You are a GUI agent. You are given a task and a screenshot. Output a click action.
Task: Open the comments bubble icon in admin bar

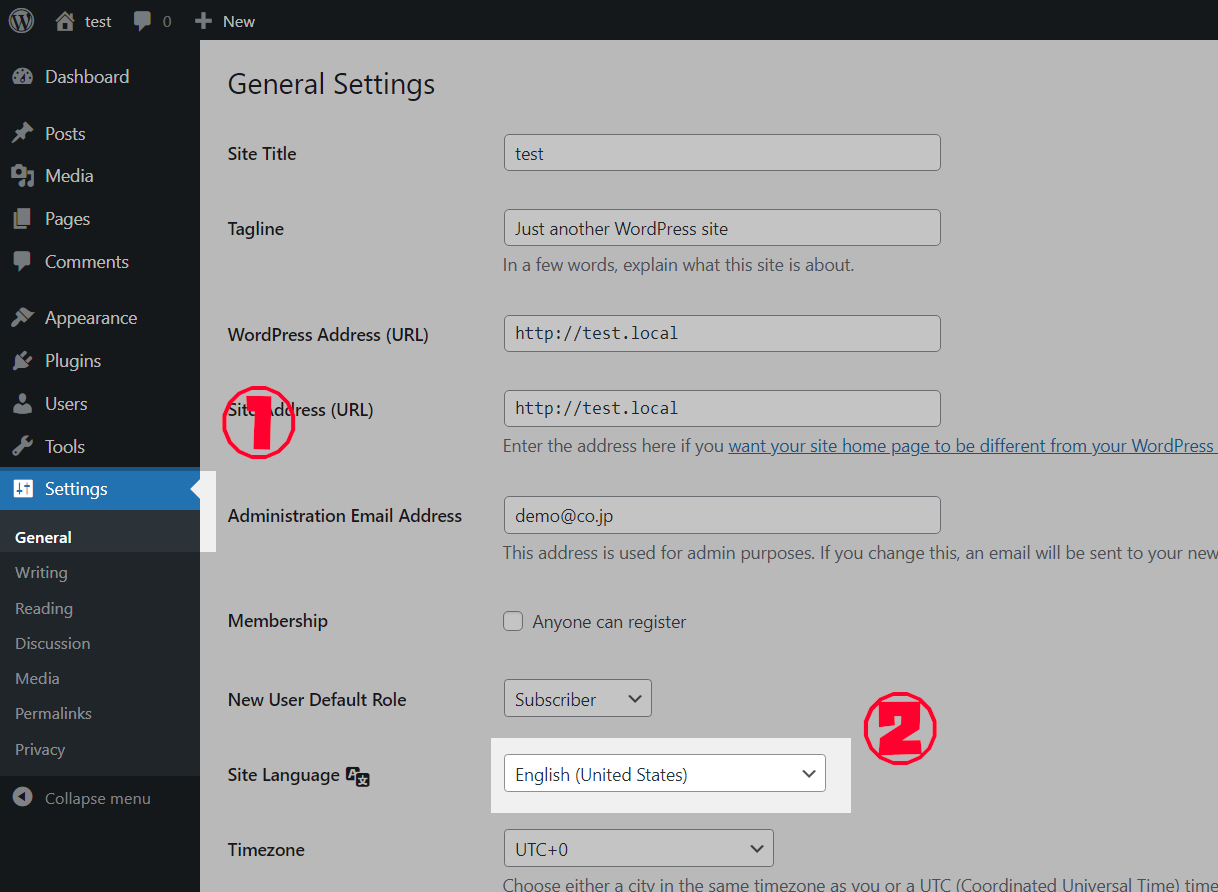(x=142, y=21)
